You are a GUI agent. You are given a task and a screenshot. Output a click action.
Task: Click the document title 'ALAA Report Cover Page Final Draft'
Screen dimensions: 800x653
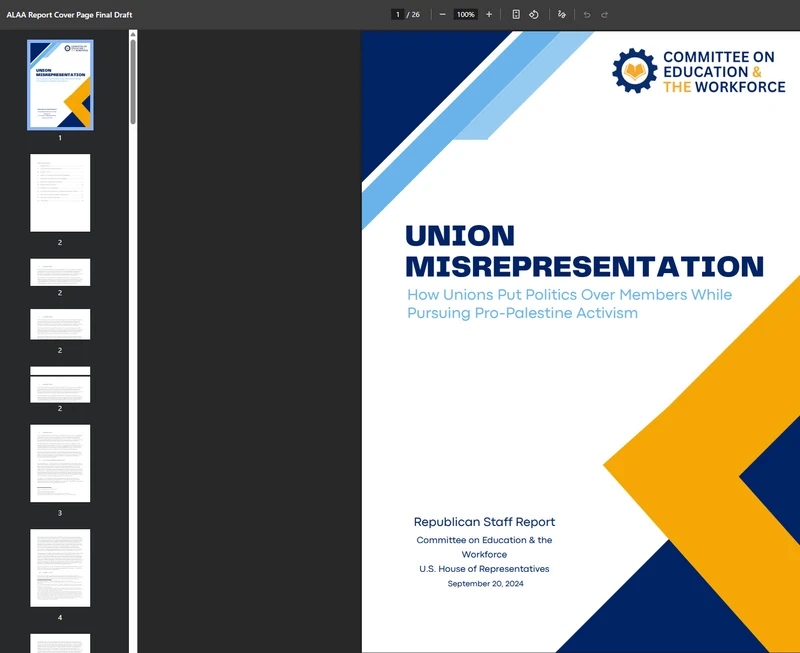[69, 15]
